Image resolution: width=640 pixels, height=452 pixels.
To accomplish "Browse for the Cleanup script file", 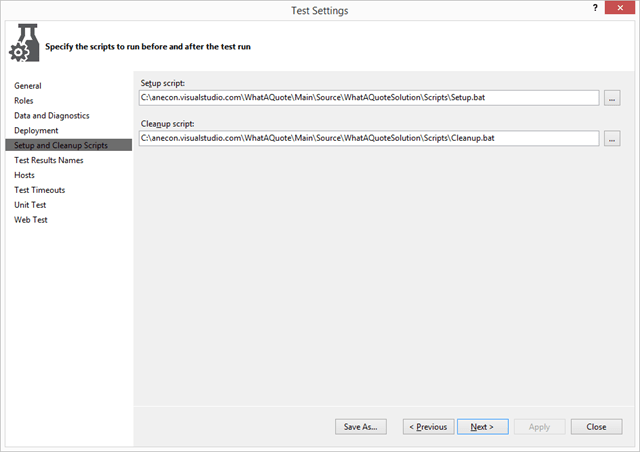I will (613, 138).
